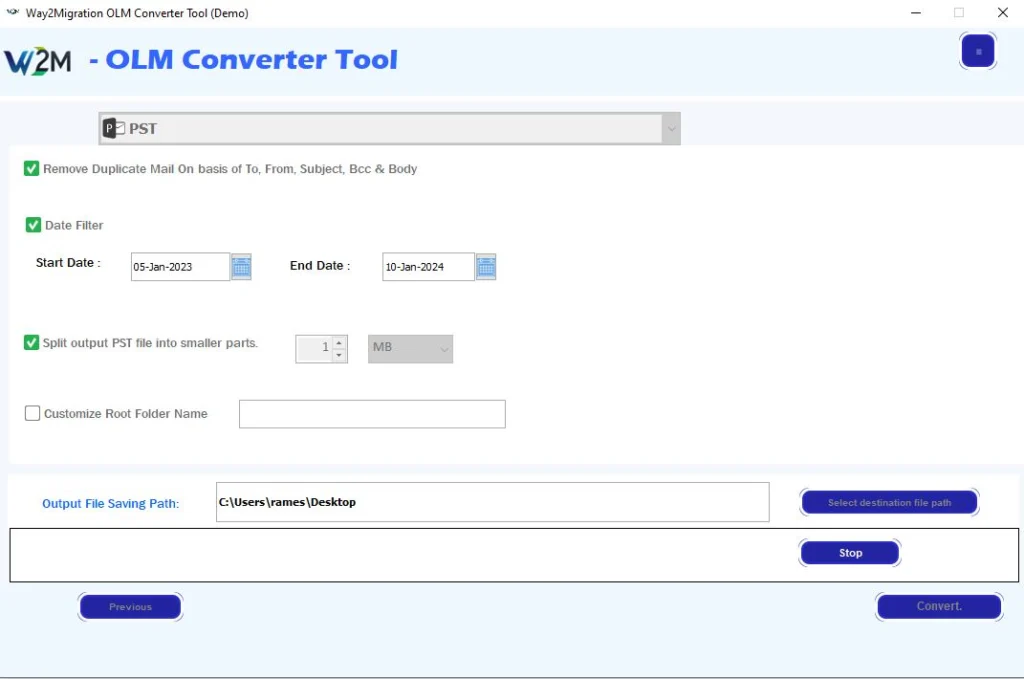Uncheck Remove Duplicate Mail option

coord(32,169)
